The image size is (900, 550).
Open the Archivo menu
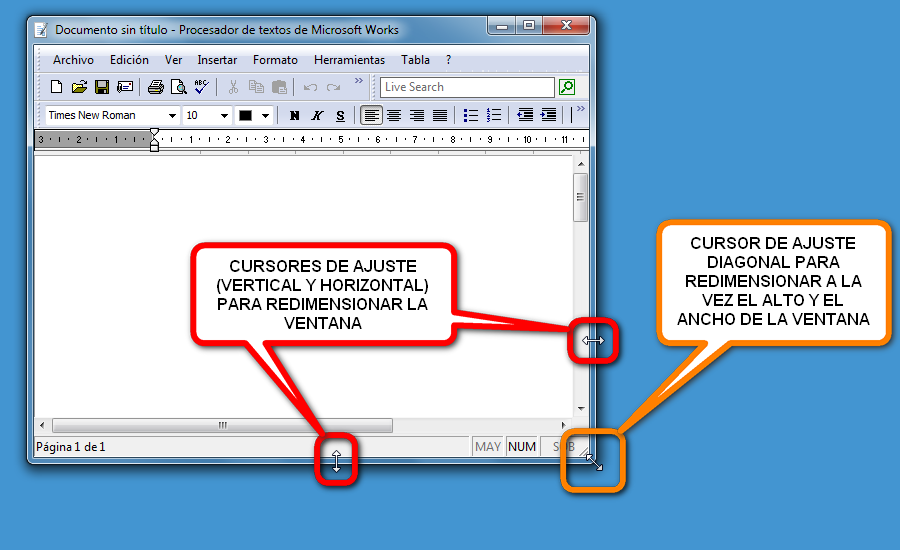tap(73, 60)
